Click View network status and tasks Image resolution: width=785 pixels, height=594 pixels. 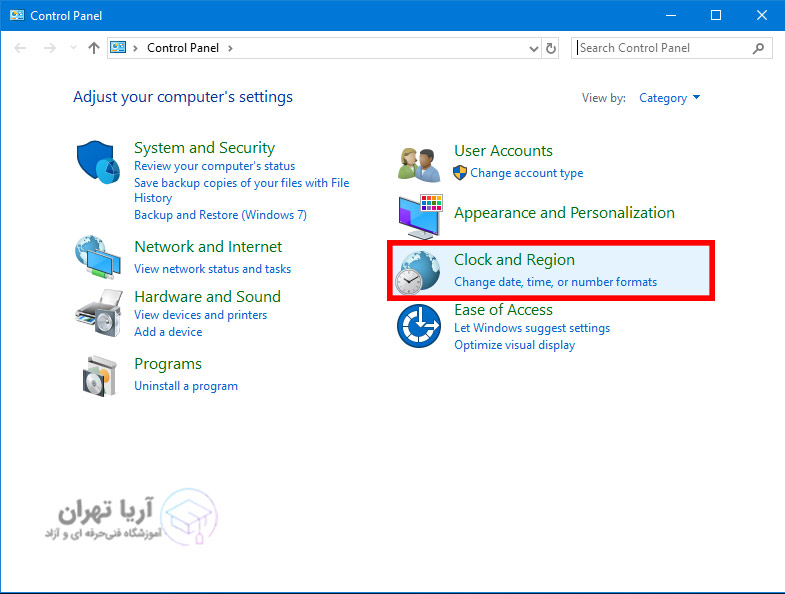point(212,269)
